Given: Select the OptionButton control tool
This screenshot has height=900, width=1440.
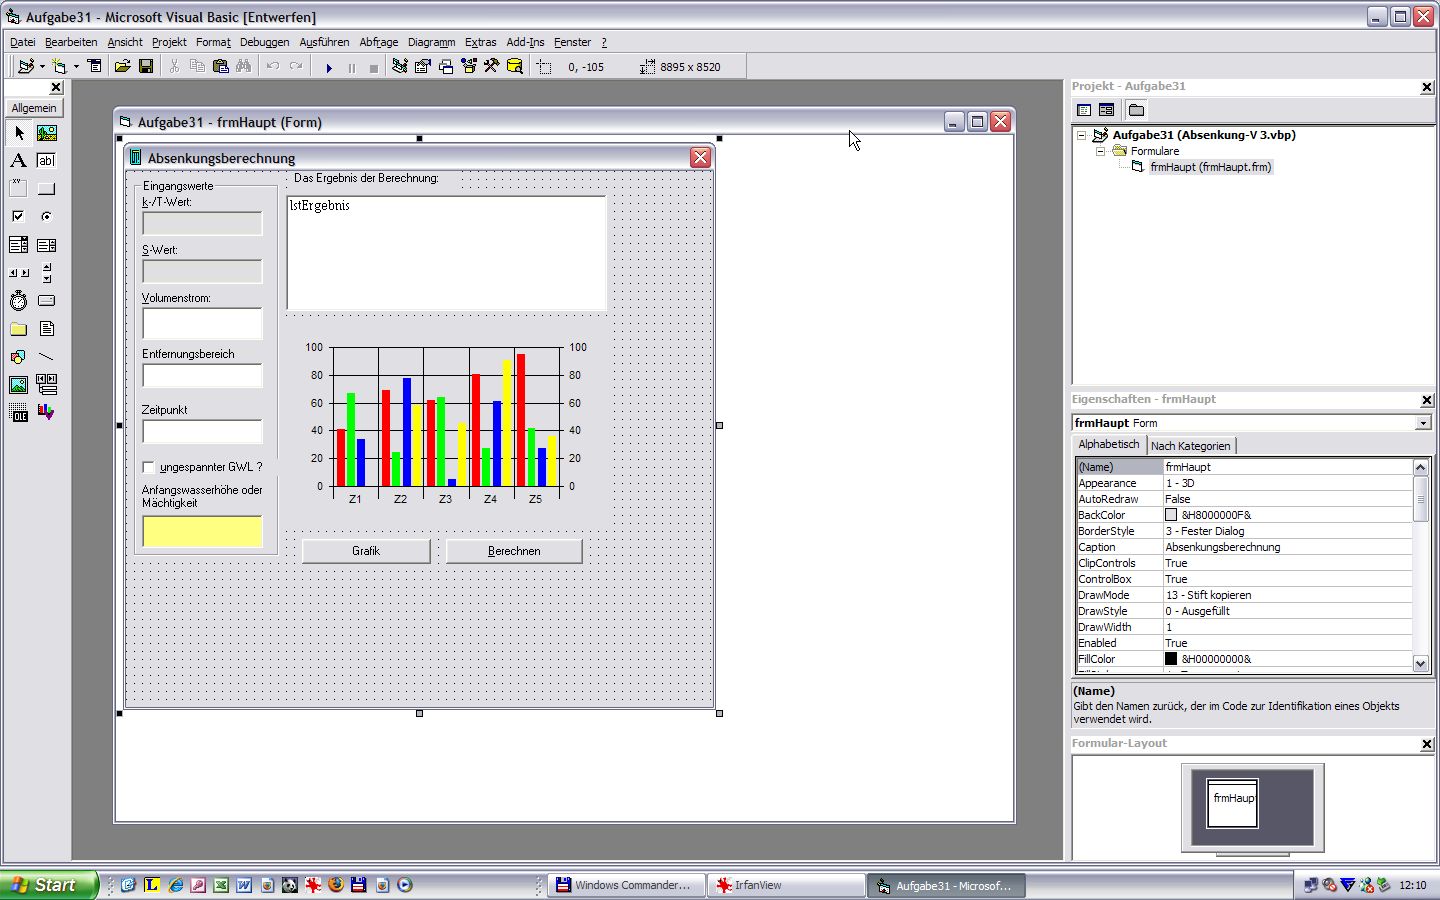Looking at the screenshot, I should tap(47, 217).
